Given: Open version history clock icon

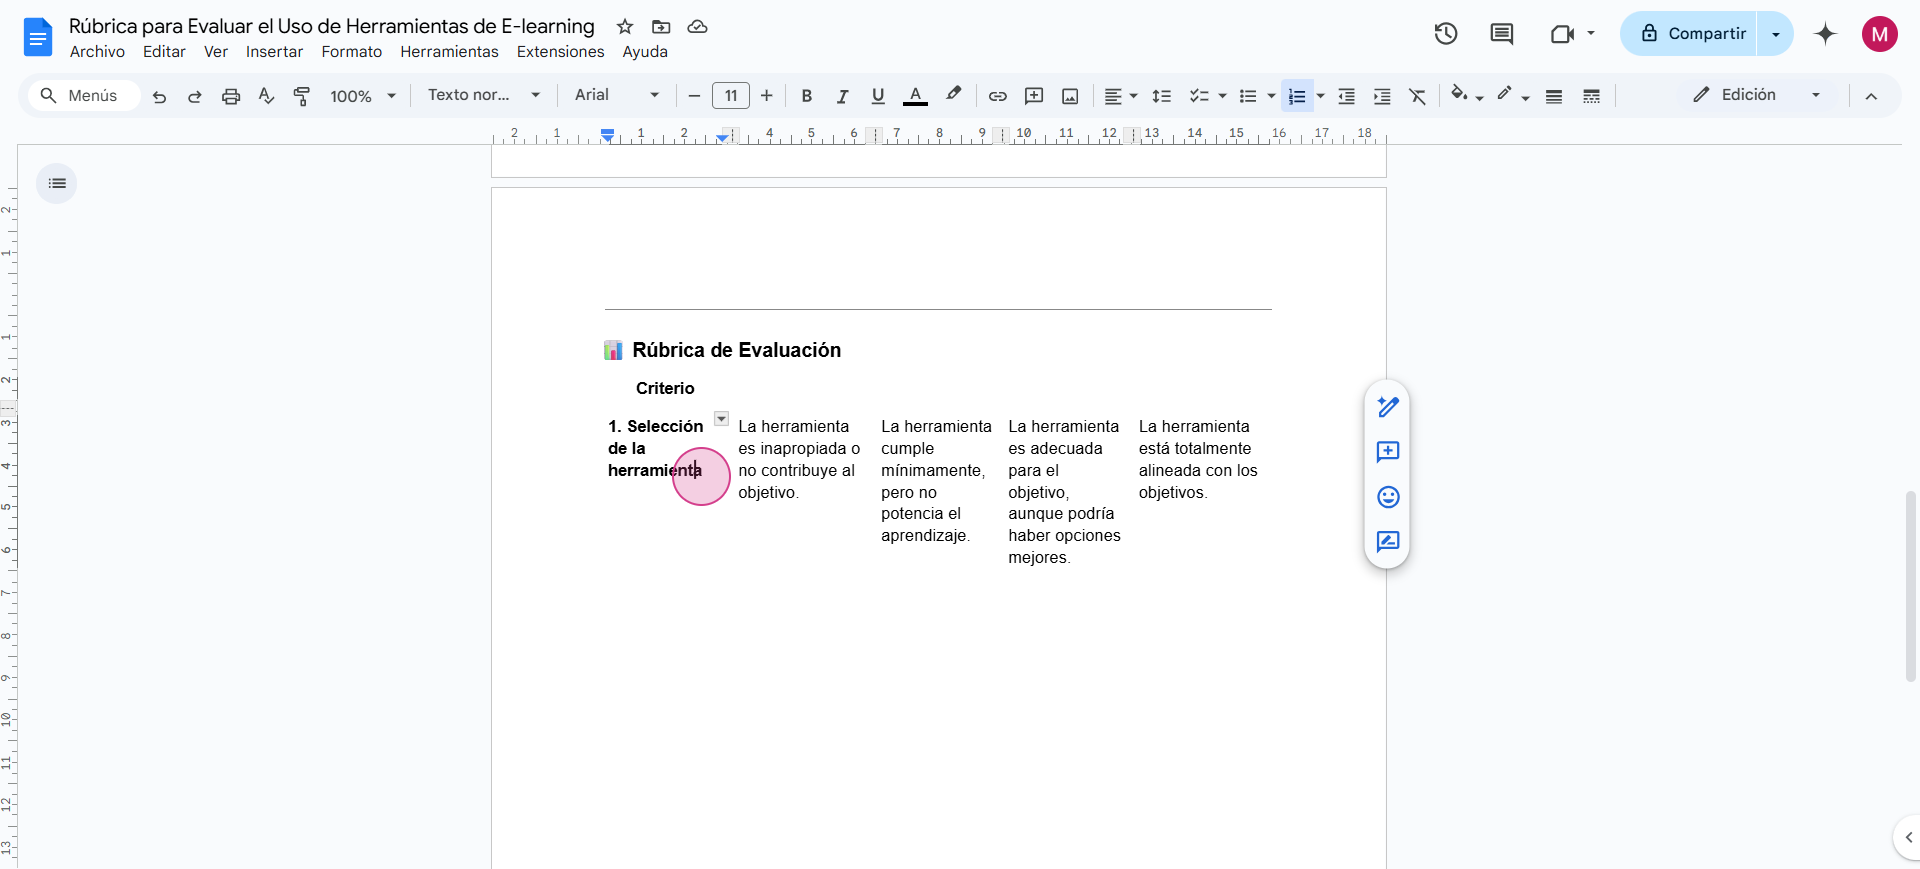Looking at the screenshot, I should pos(1446,34).
